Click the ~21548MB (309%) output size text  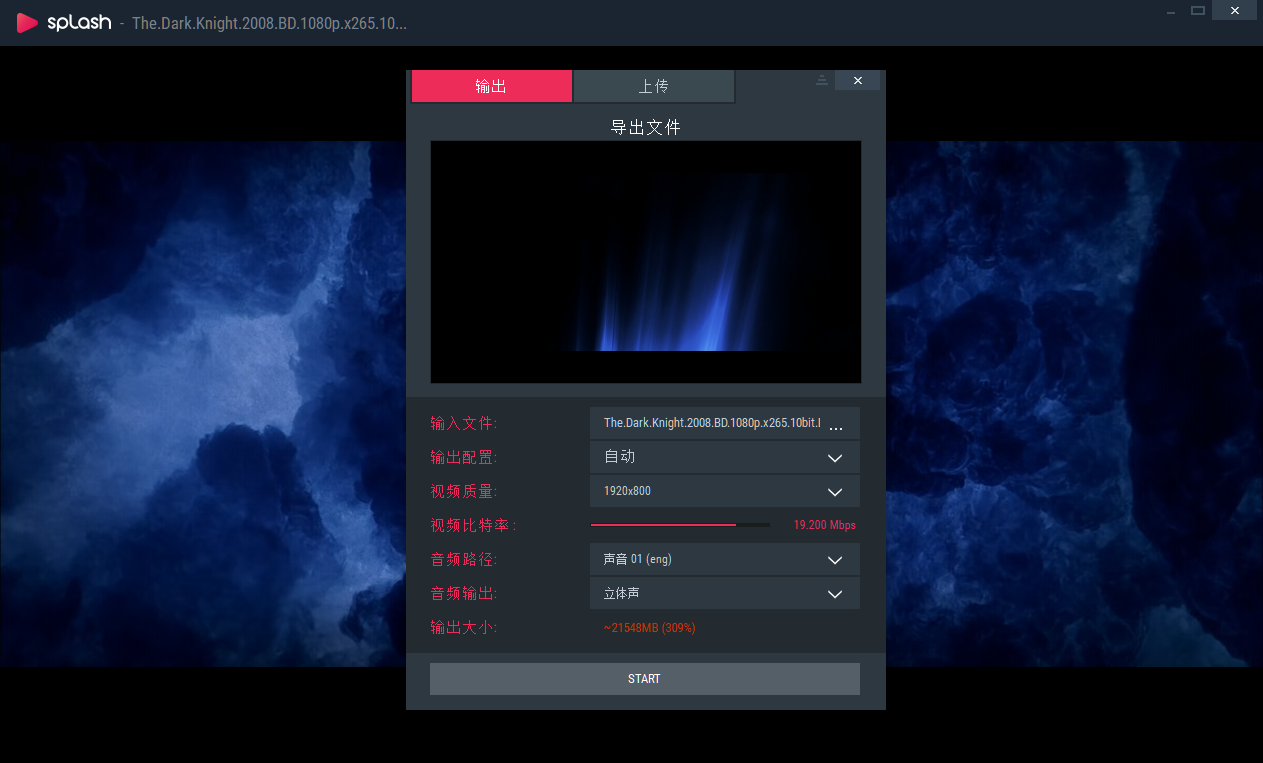coord(650,628)
